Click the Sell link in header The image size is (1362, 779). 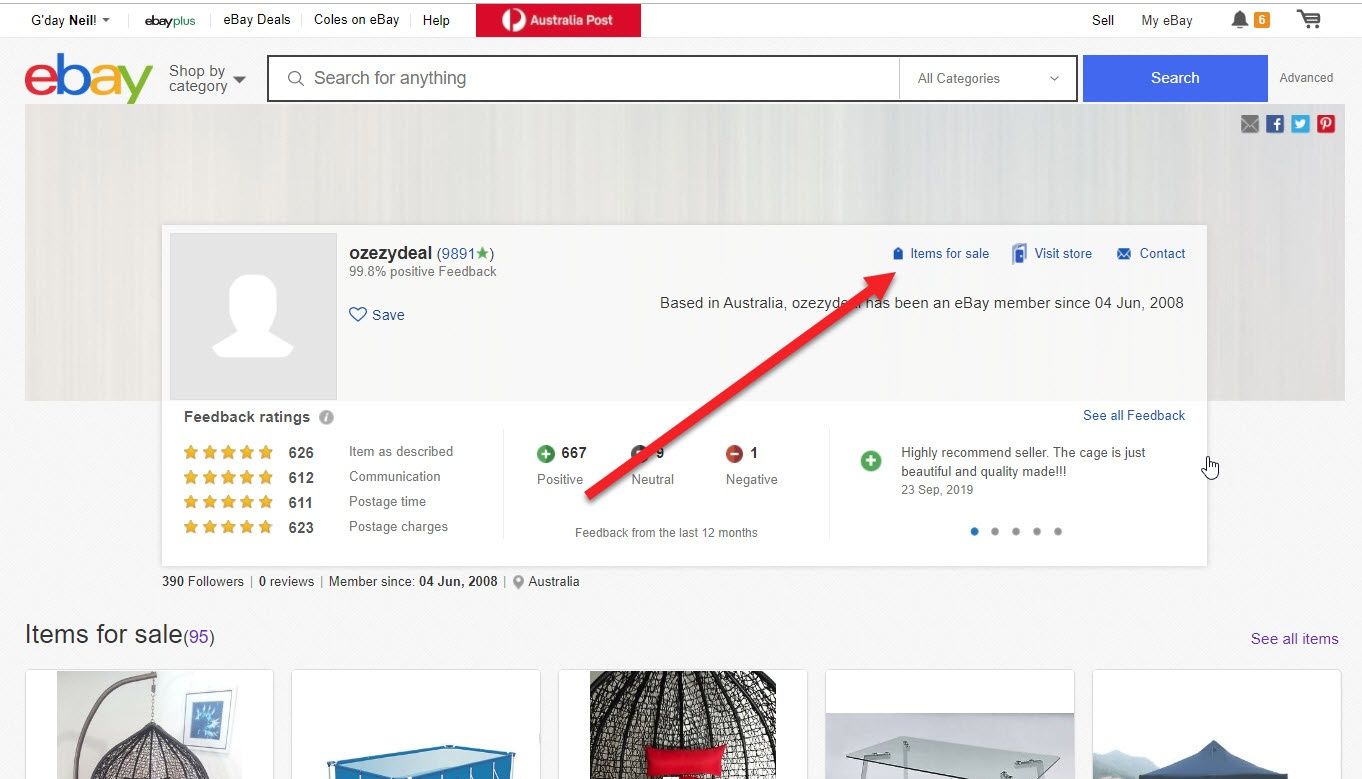pyautogui.click(x=1103, y=20)
